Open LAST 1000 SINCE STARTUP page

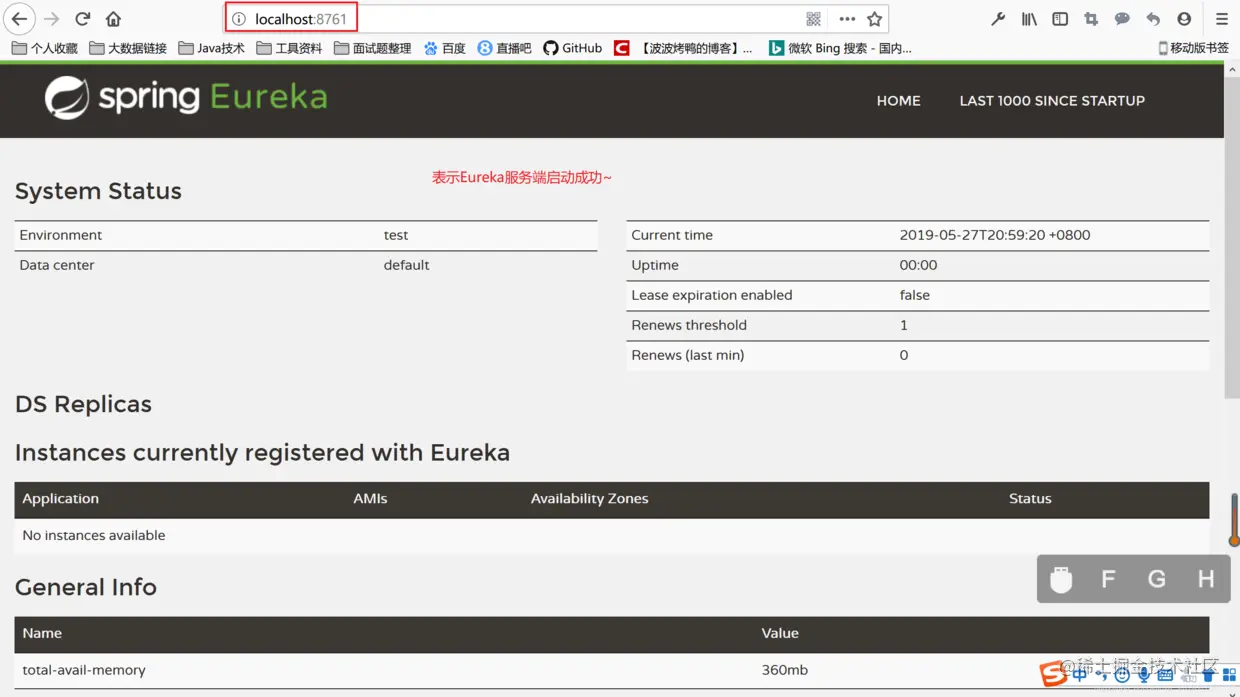click(x=1052, y=100)
